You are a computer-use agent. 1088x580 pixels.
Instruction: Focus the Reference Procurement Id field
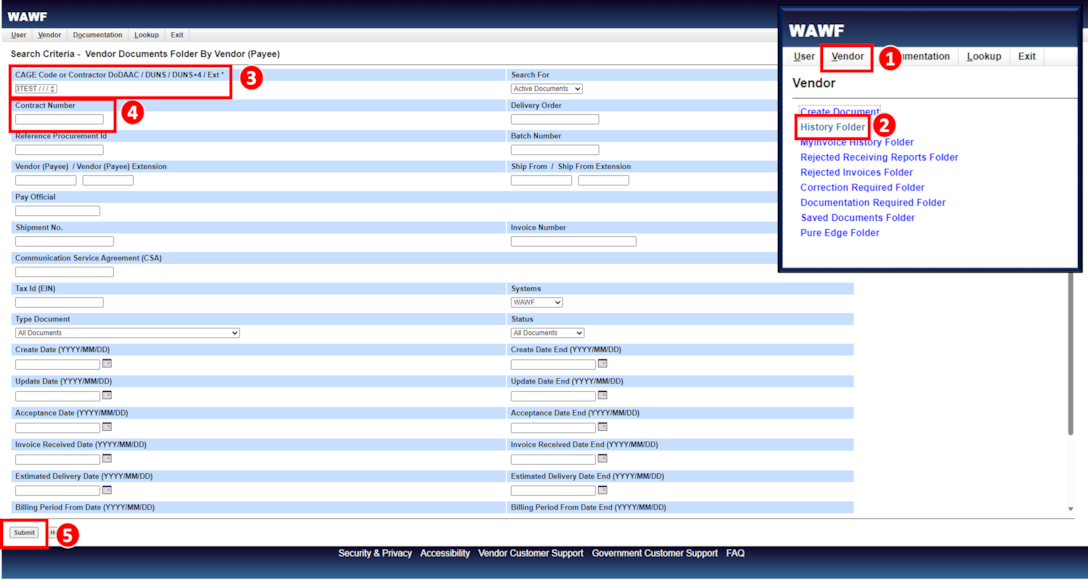tap(59, 150)
